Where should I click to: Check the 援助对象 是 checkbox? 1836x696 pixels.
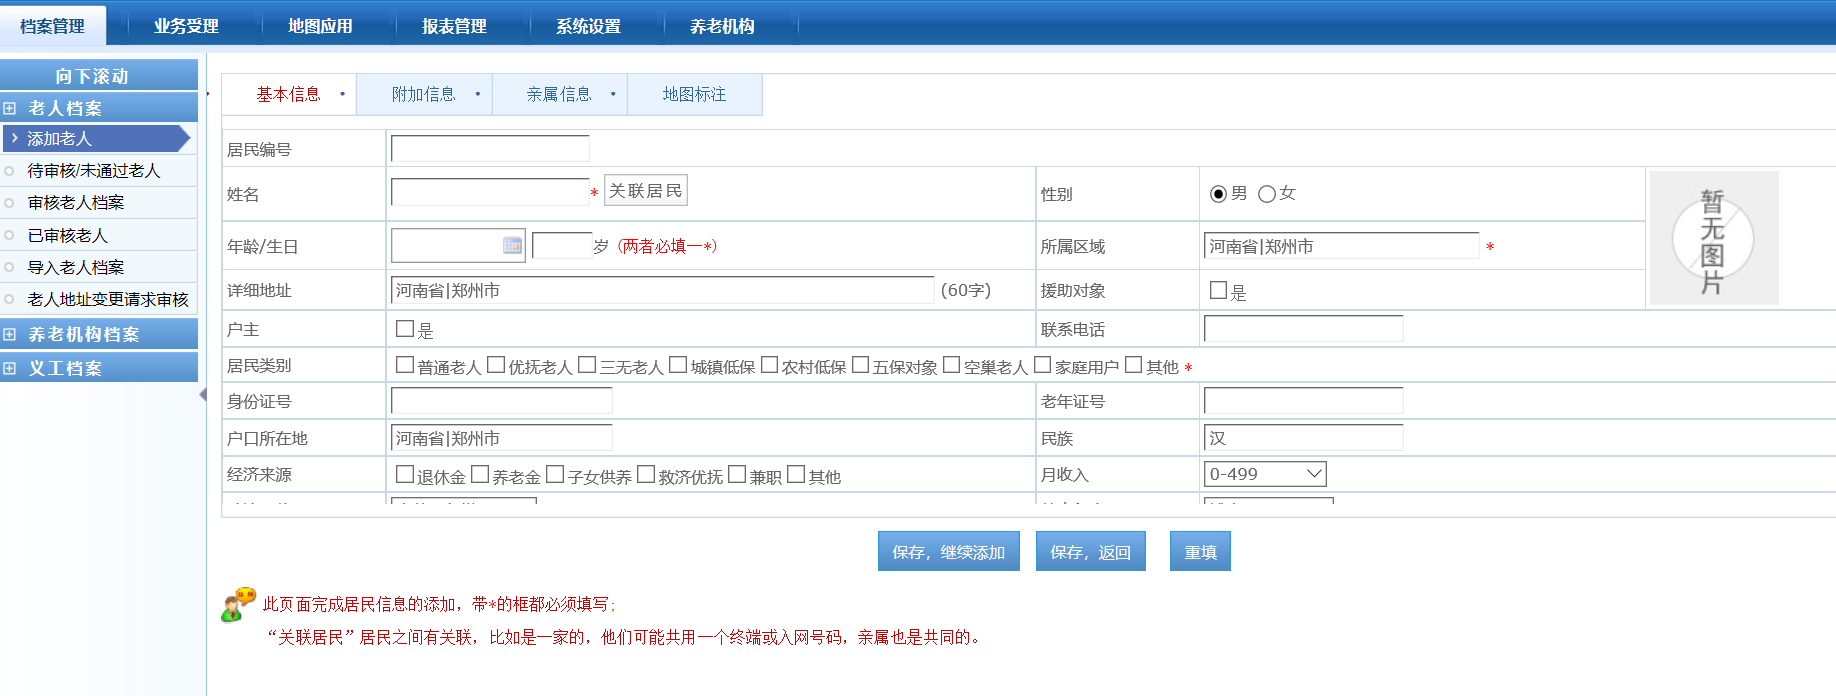[1218, 291]
